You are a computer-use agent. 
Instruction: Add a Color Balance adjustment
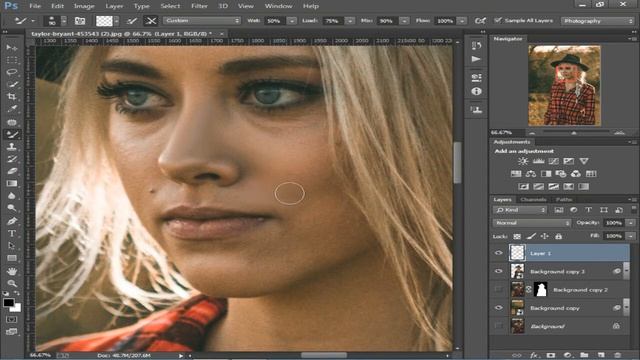tap(531, 174)
